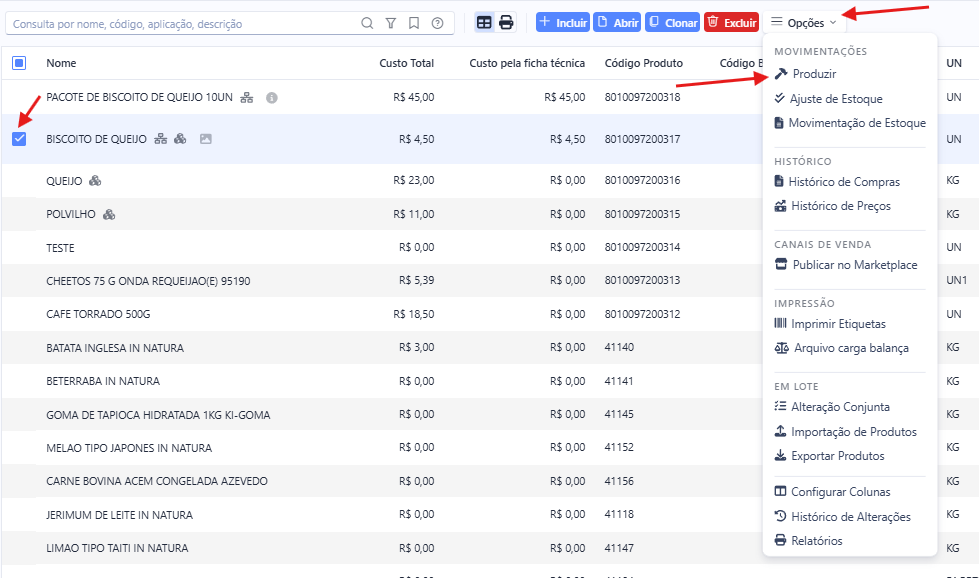This screenshot has width=979, height=578.
Task: Choose Ajuste de Estoque menu entry
Action: (x=829, y=99)
